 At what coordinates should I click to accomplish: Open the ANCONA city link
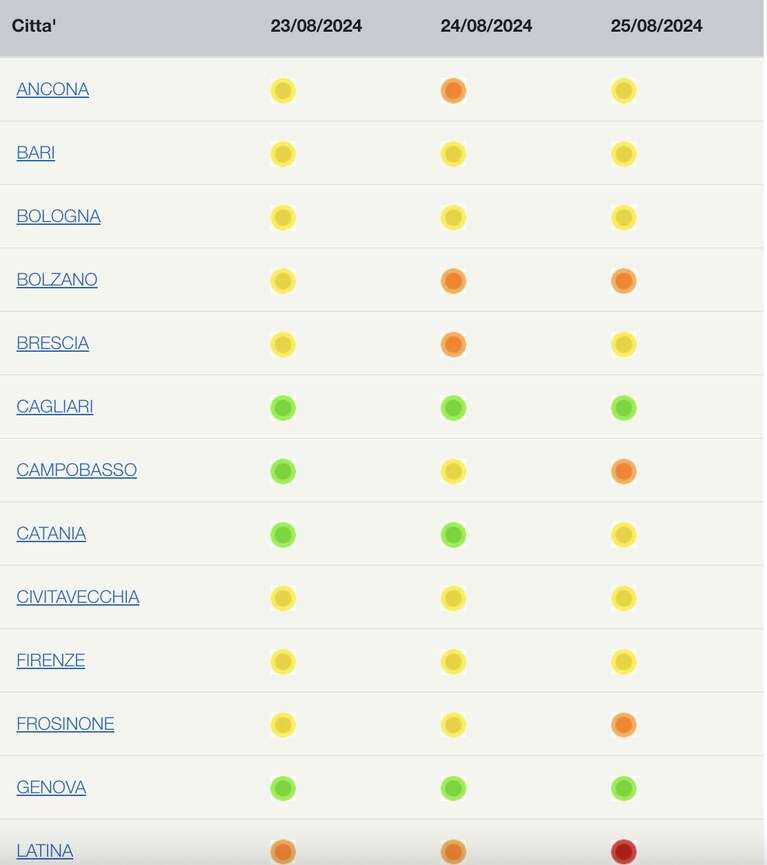click(52, 89)
